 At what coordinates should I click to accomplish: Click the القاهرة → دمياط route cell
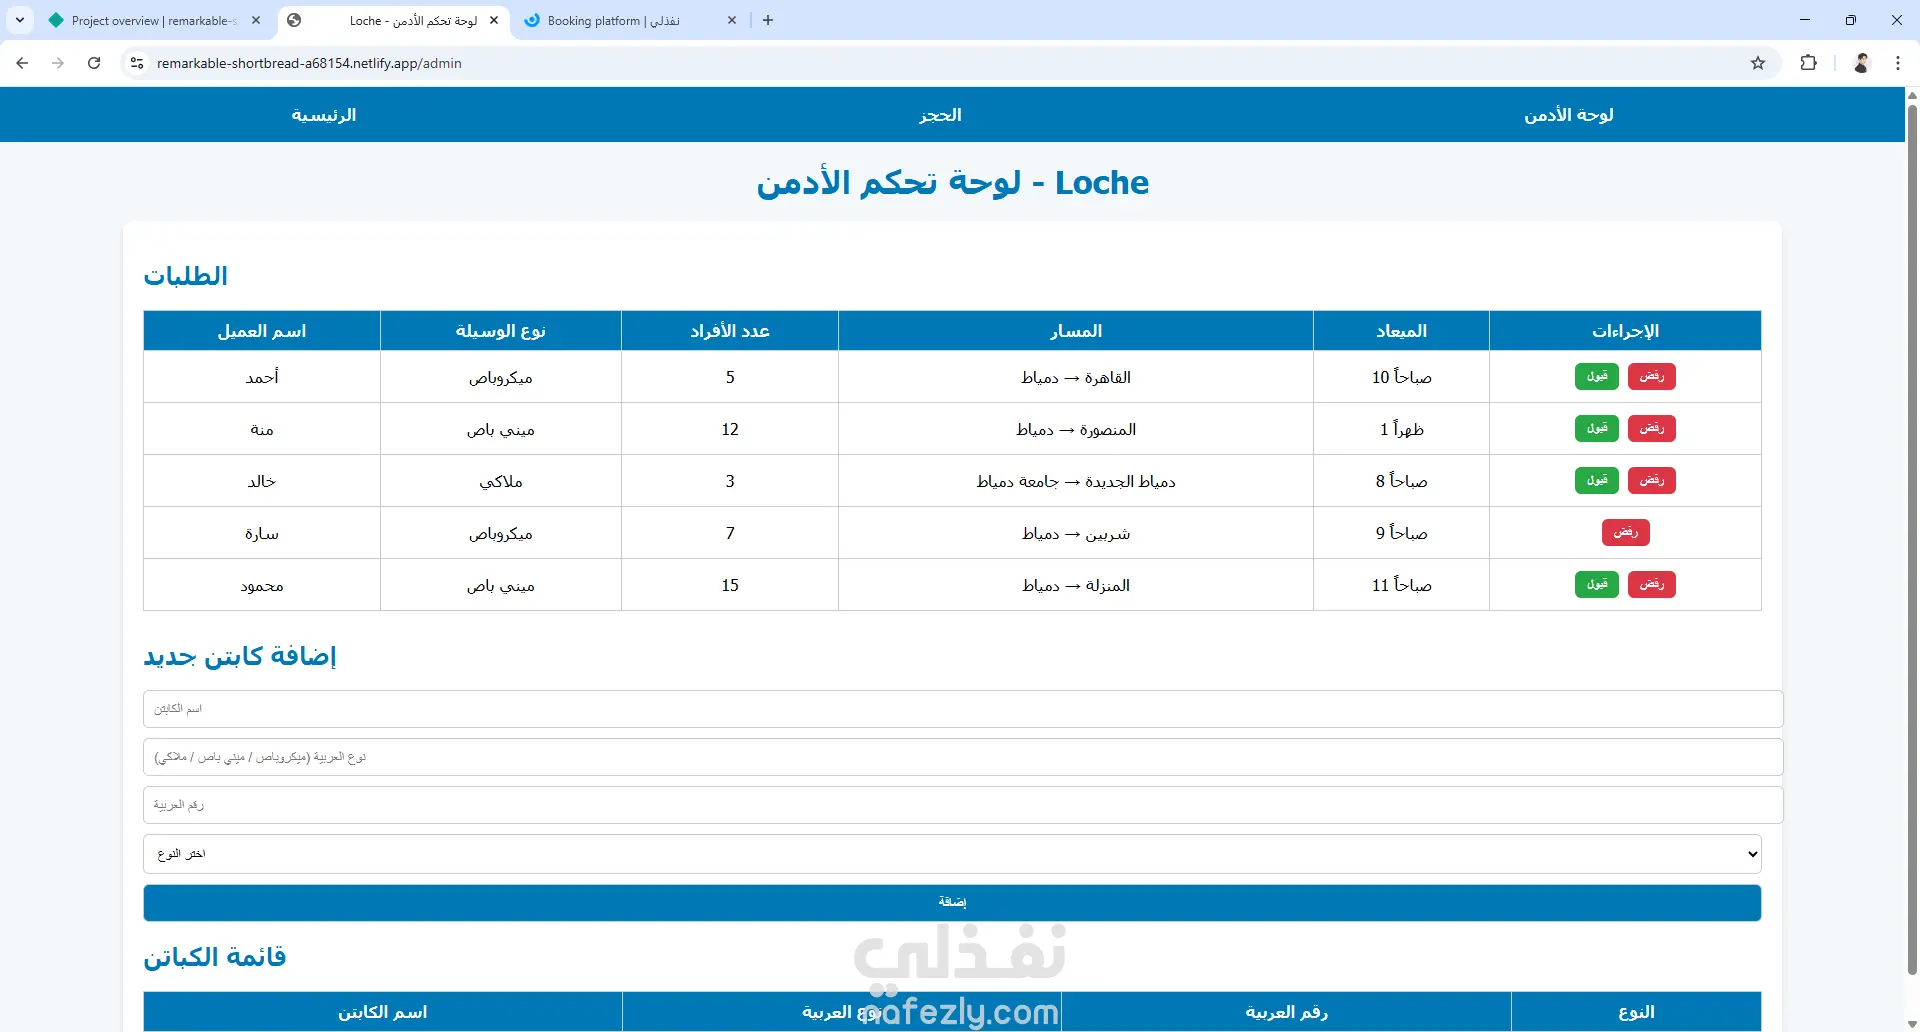1076,377
